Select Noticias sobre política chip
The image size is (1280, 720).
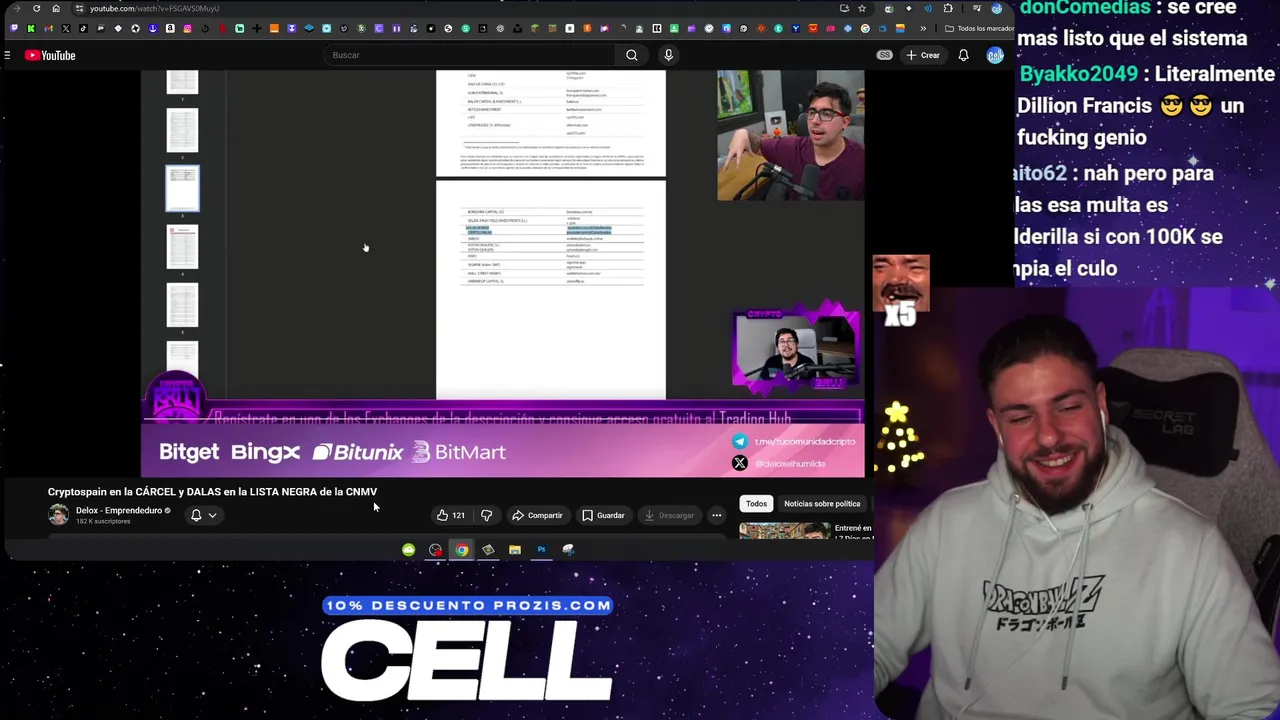click(x=822, y=503)
